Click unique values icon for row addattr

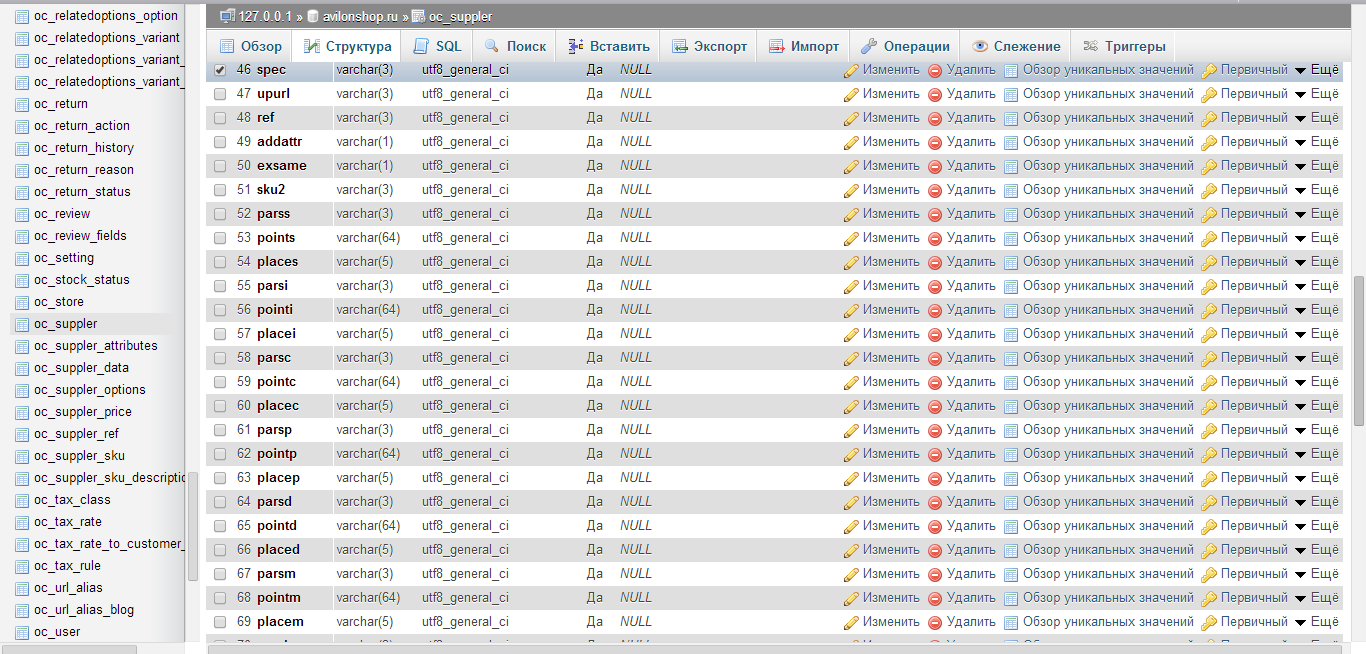pos(1011,142)
